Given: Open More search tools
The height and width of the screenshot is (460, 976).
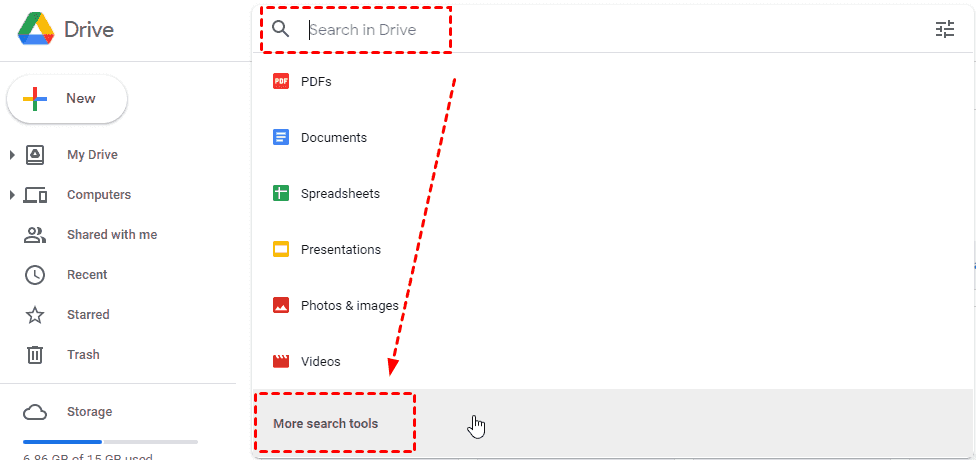Looking at the screenshot, I should (x=326, y=424).
